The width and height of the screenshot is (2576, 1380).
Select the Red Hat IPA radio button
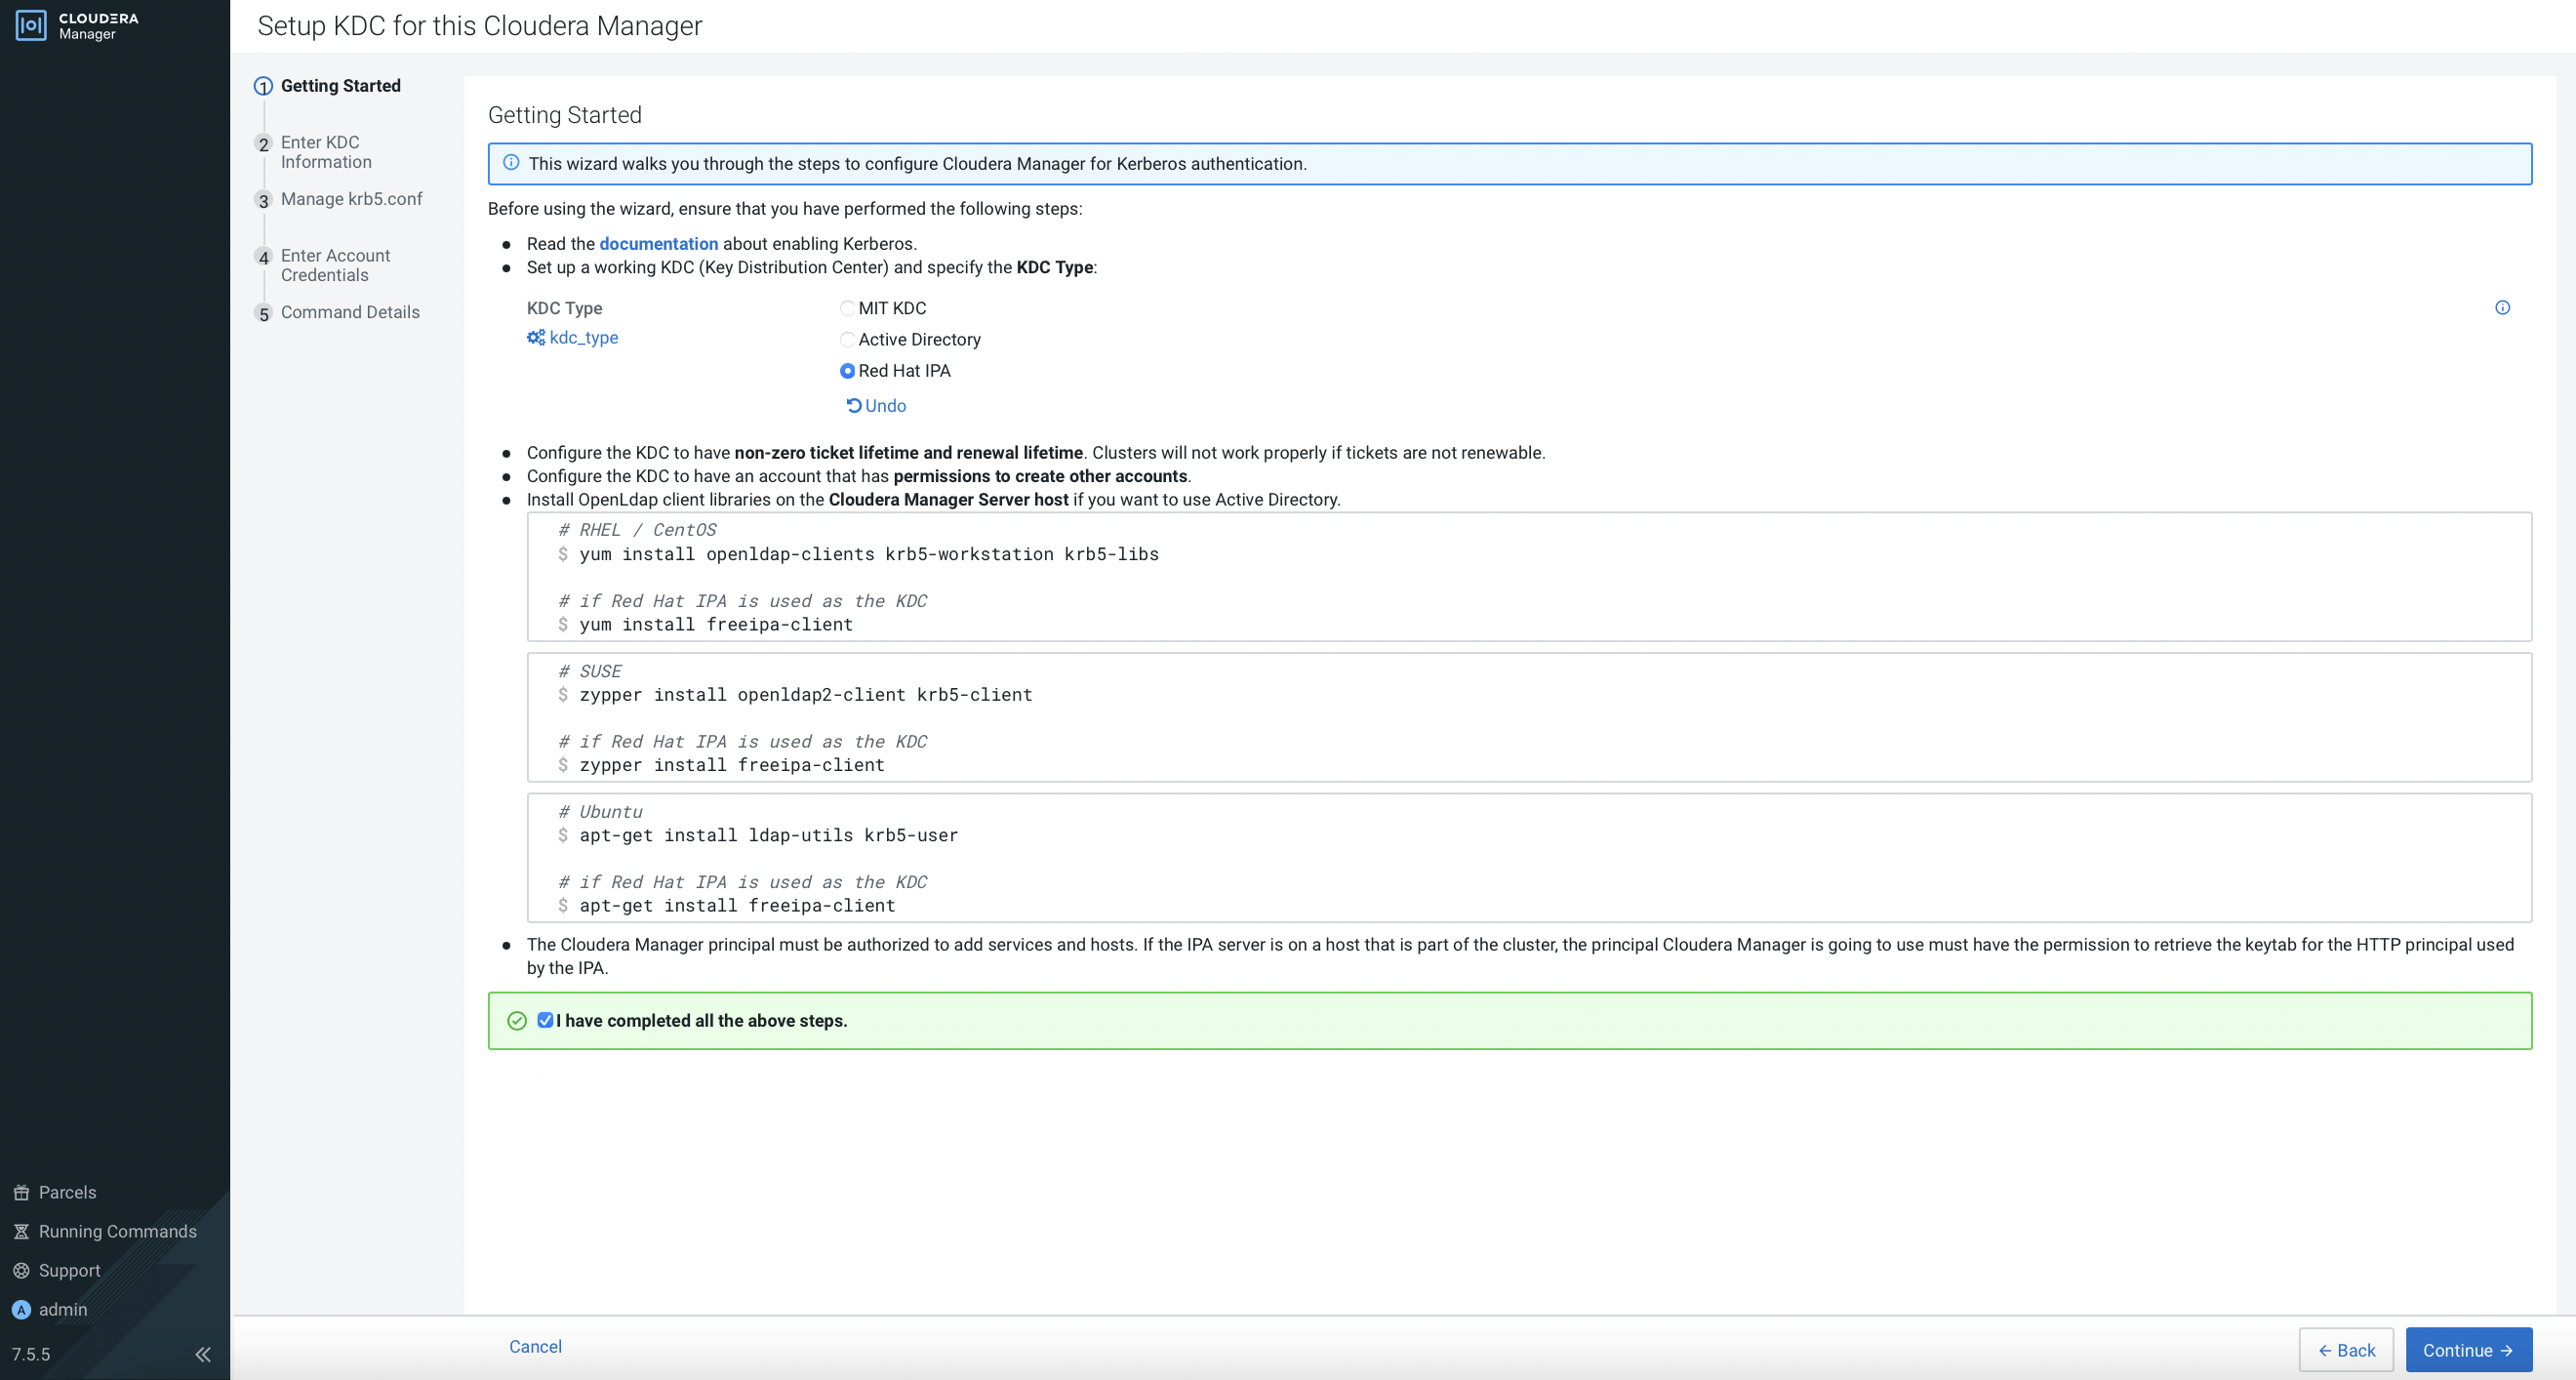click(x=847, y=371)
